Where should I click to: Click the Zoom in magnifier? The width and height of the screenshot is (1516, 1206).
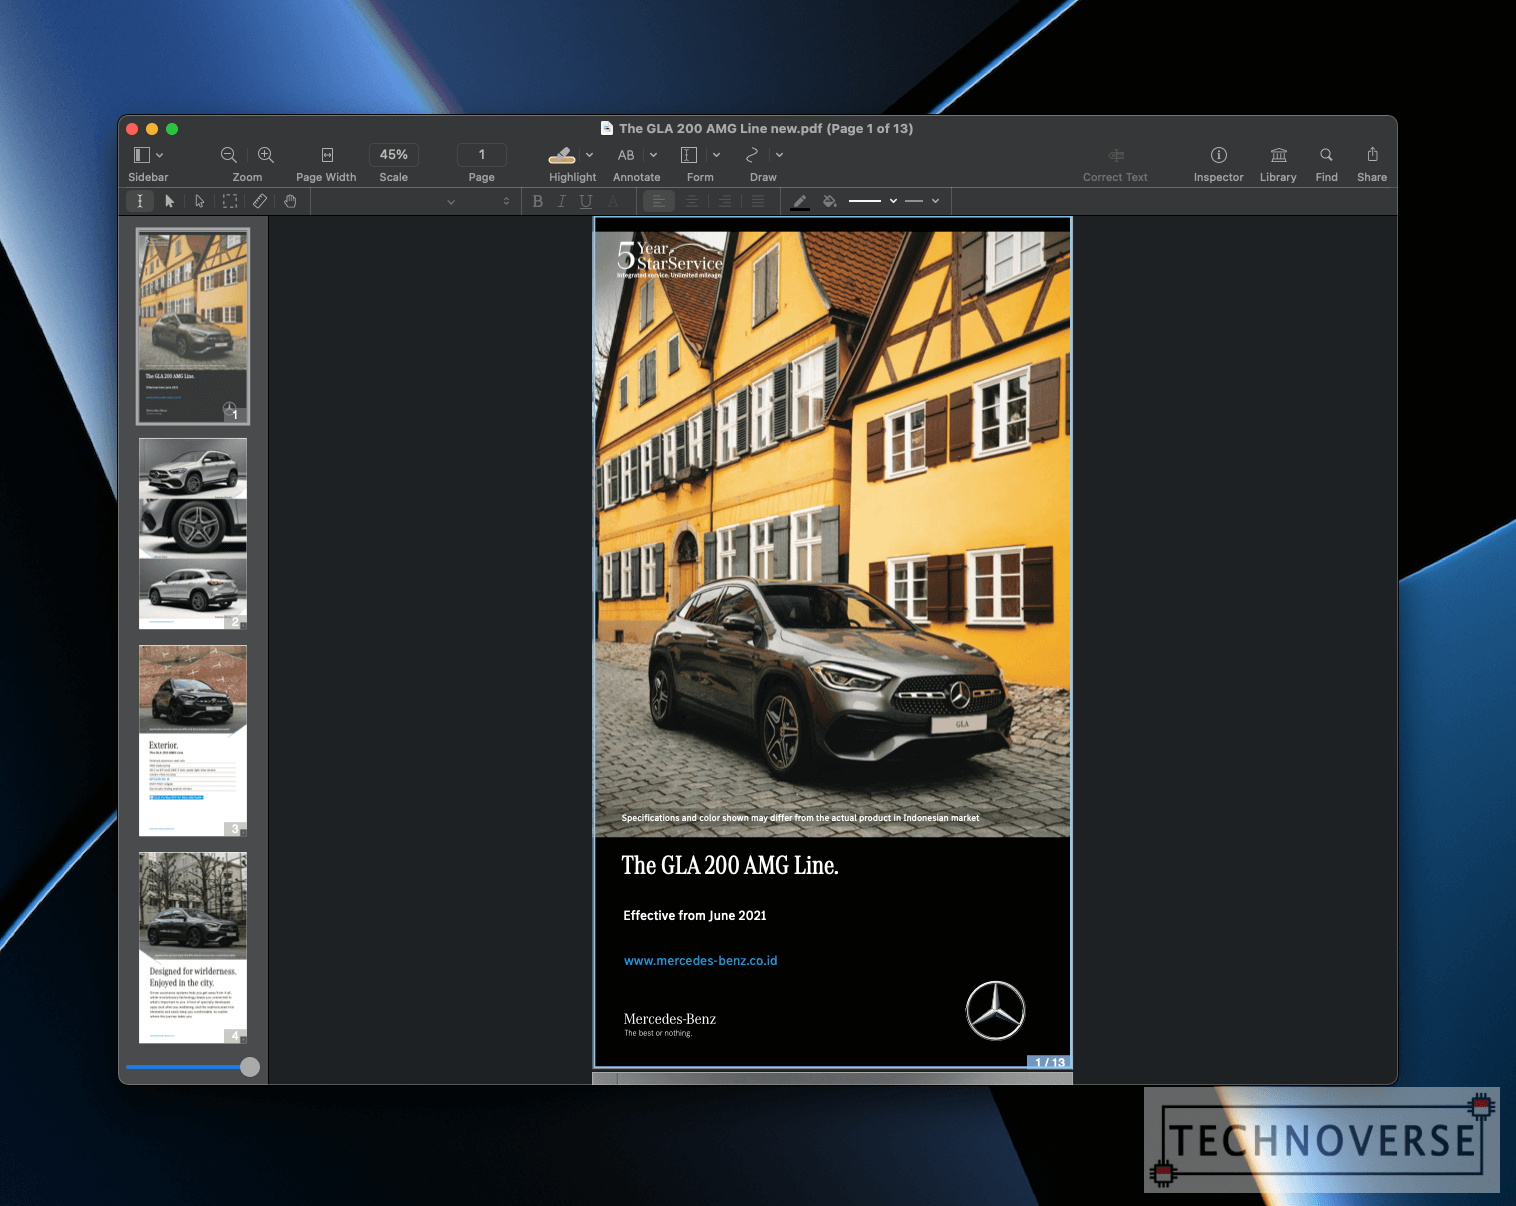[x=266, y=155]
